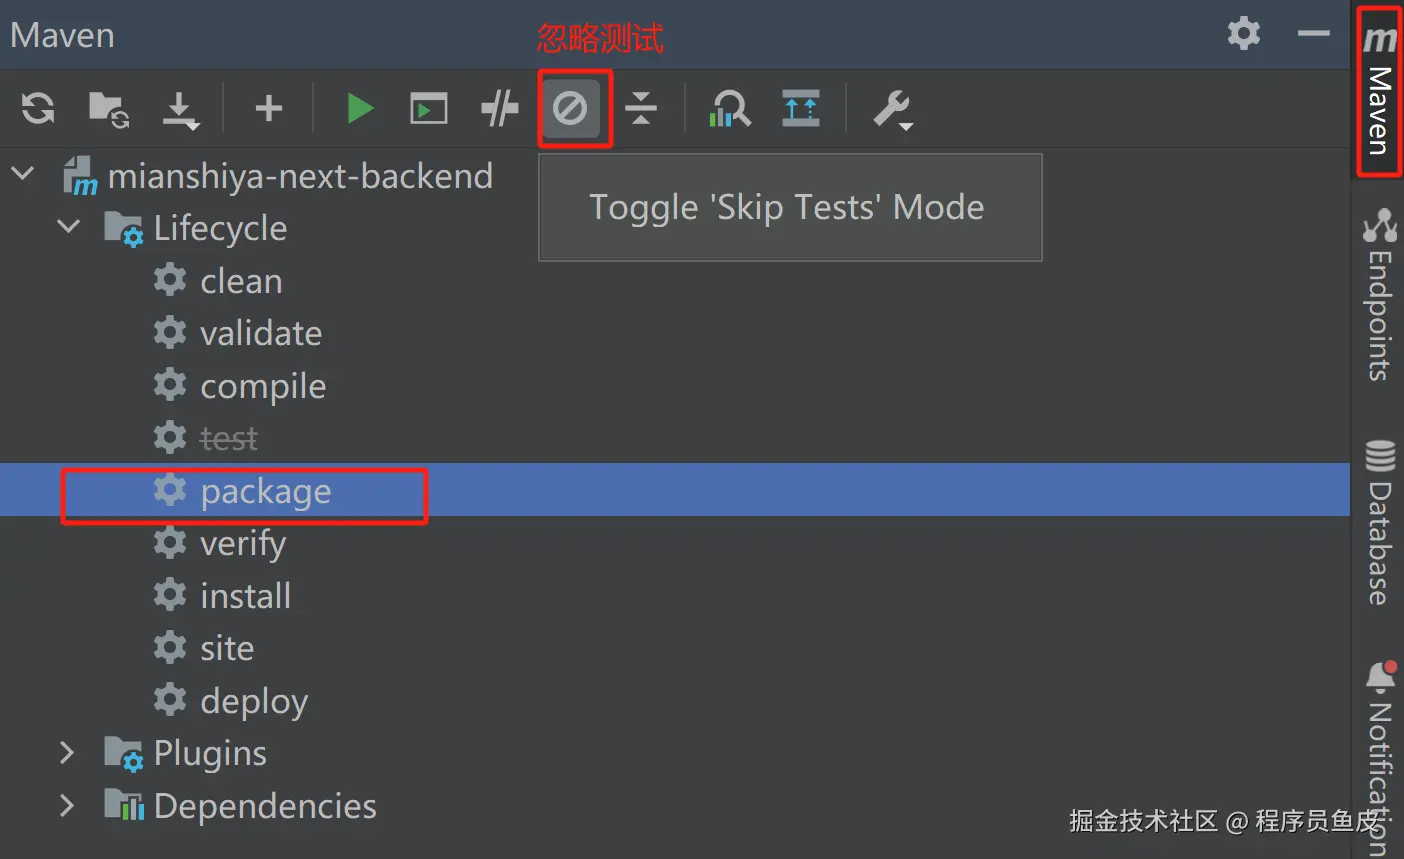This screenshot has height=859, width=1404.
Task: Click Generate Sources and Update Folders icon
Action: pyautogui.click(x=108, y=109)
